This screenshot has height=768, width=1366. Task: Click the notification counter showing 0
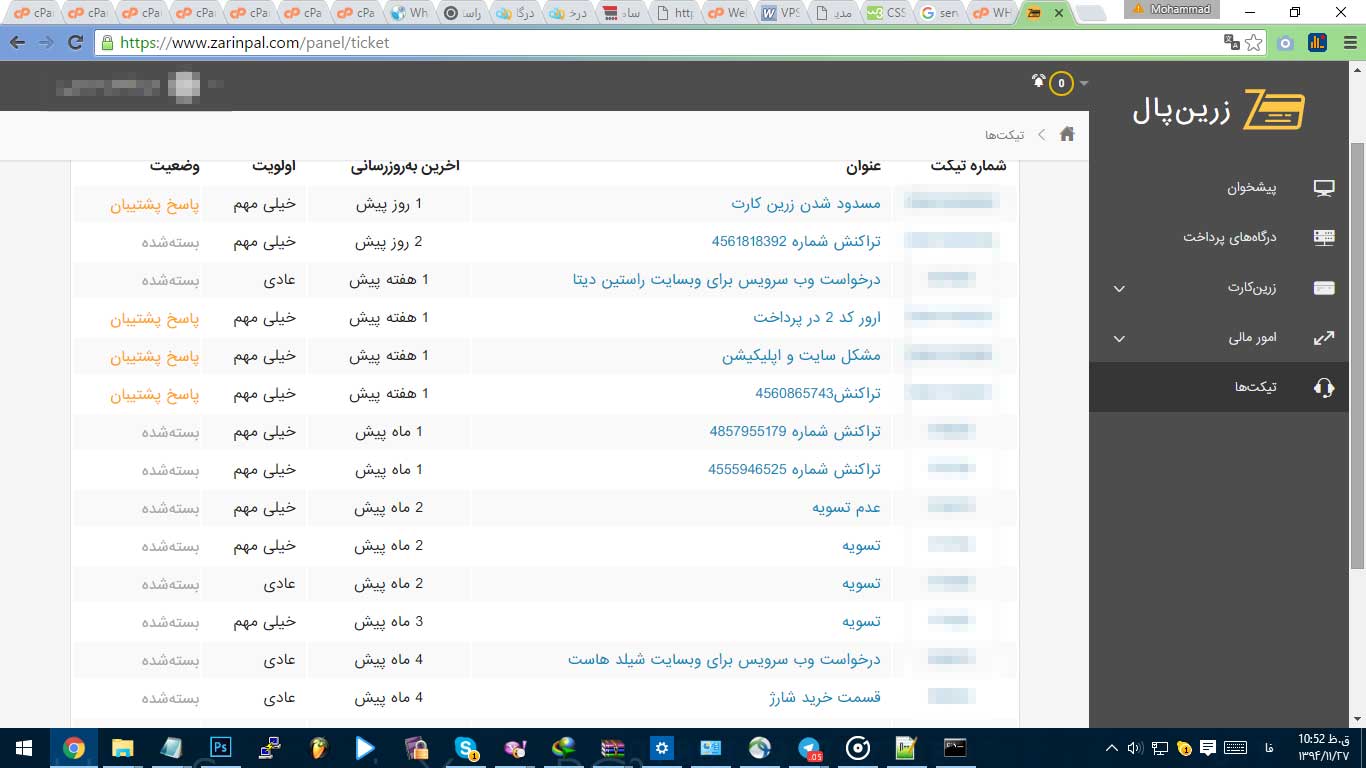1061,83
